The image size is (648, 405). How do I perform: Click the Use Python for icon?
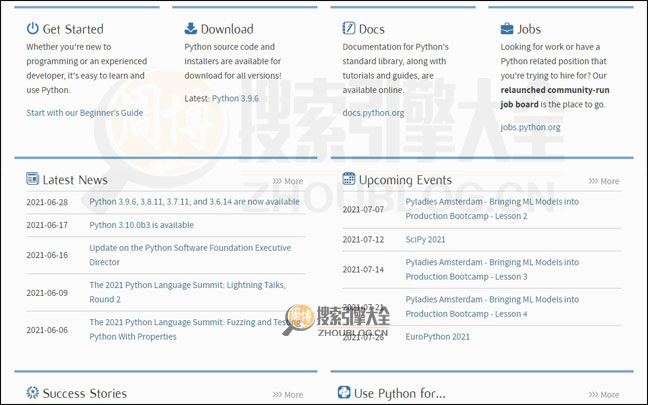click(x=344, y=392)
